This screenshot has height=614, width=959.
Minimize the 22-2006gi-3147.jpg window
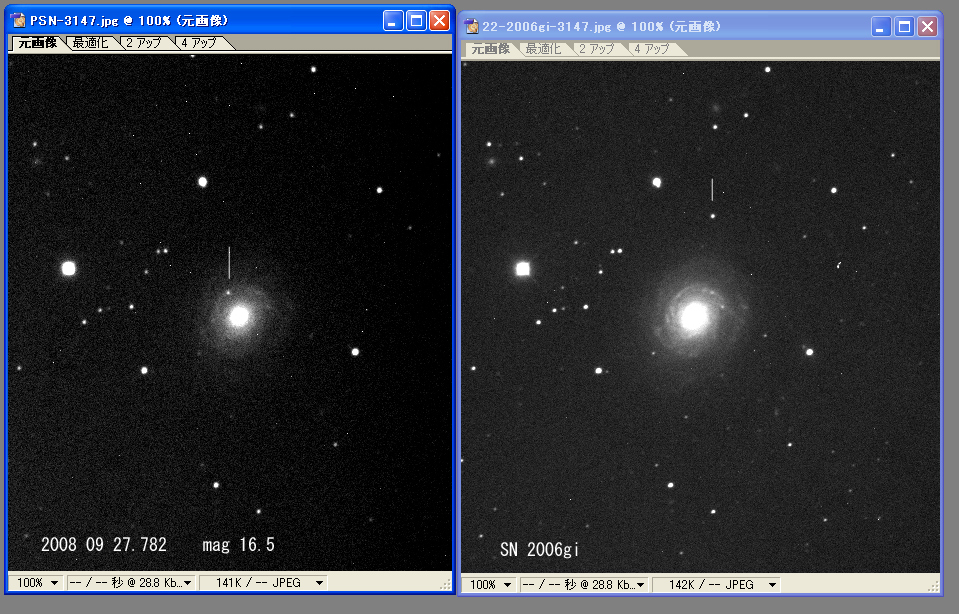[881, 27]
